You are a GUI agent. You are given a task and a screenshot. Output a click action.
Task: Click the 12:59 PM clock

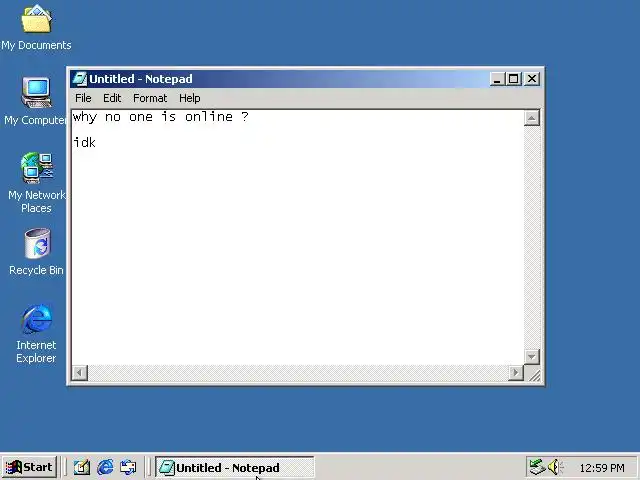click(x=602, y=467)
